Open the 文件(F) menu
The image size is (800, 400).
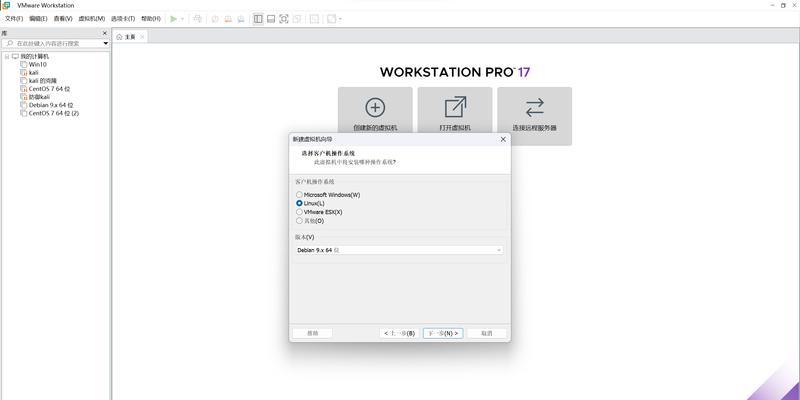pyautogui.click(x=14, y=19)
